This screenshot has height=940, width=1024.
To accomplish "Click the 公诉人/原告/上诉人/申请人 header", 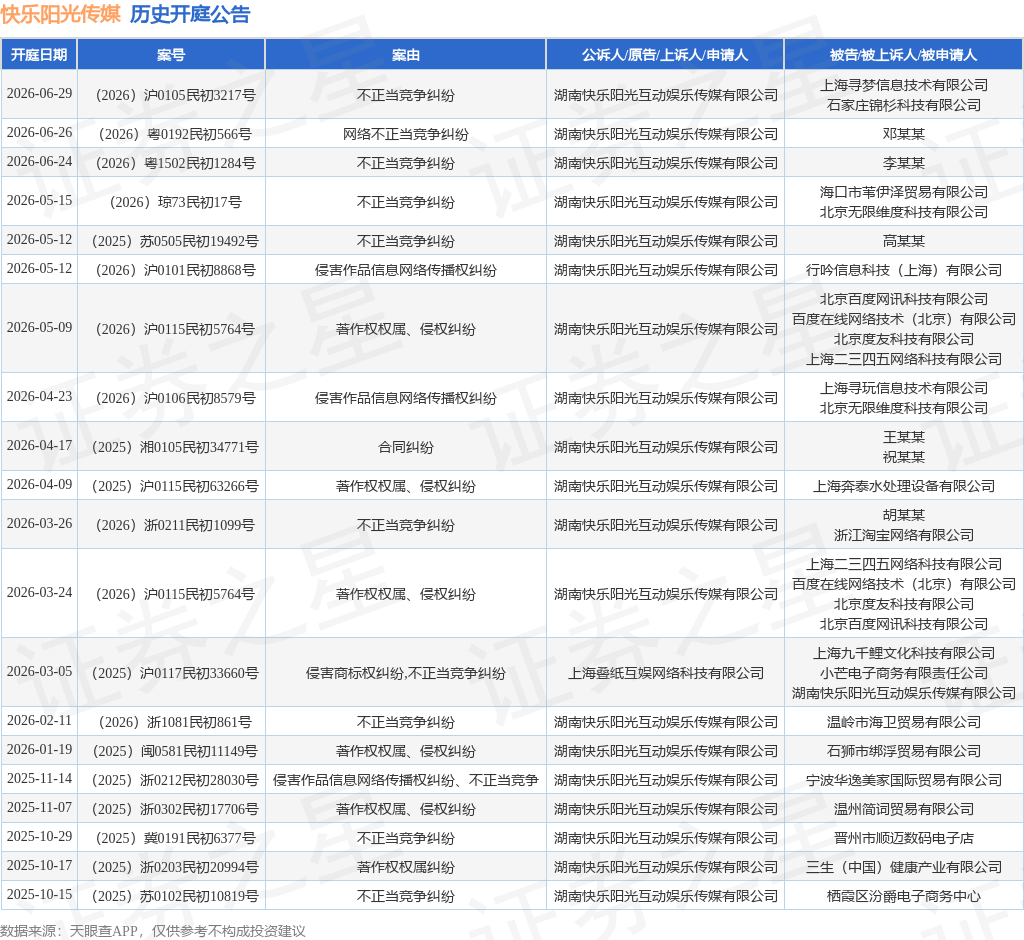I will tap(665, 55).
